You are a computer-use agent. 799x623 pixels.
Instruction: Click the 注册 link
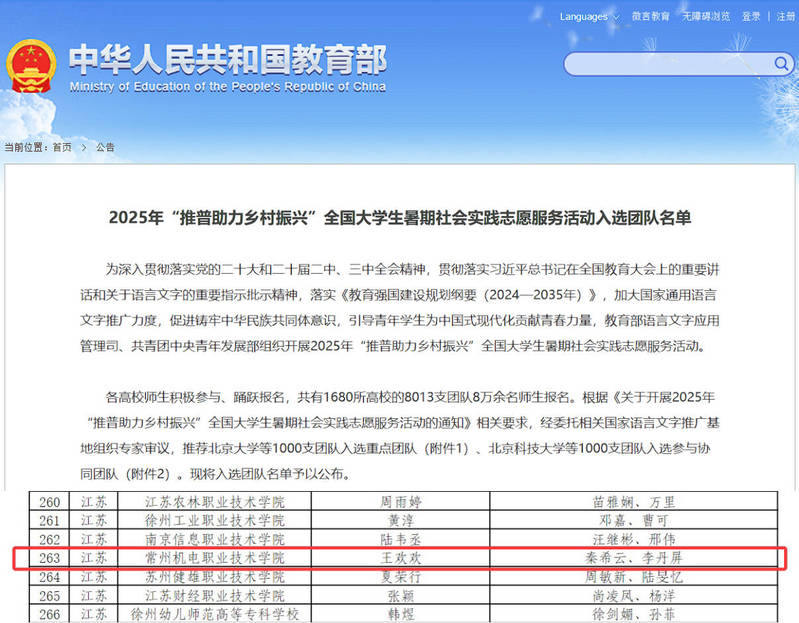click(x=786, y=16)
